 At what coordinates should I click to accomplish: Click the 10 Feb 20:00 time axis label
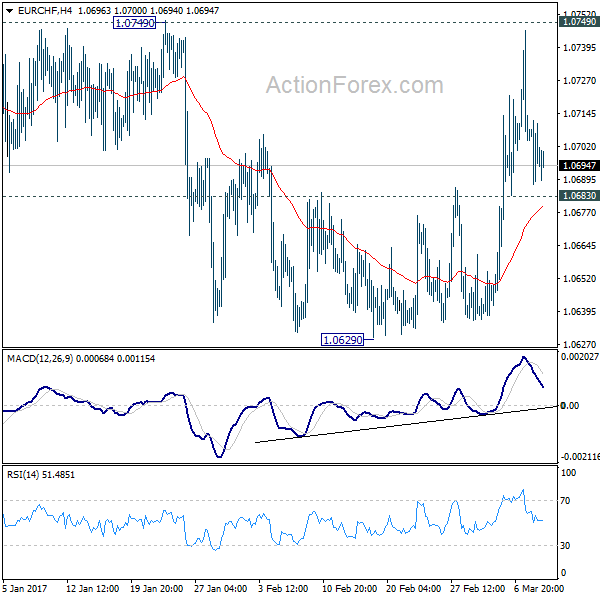pyautogui.click(x=349, y=589)
